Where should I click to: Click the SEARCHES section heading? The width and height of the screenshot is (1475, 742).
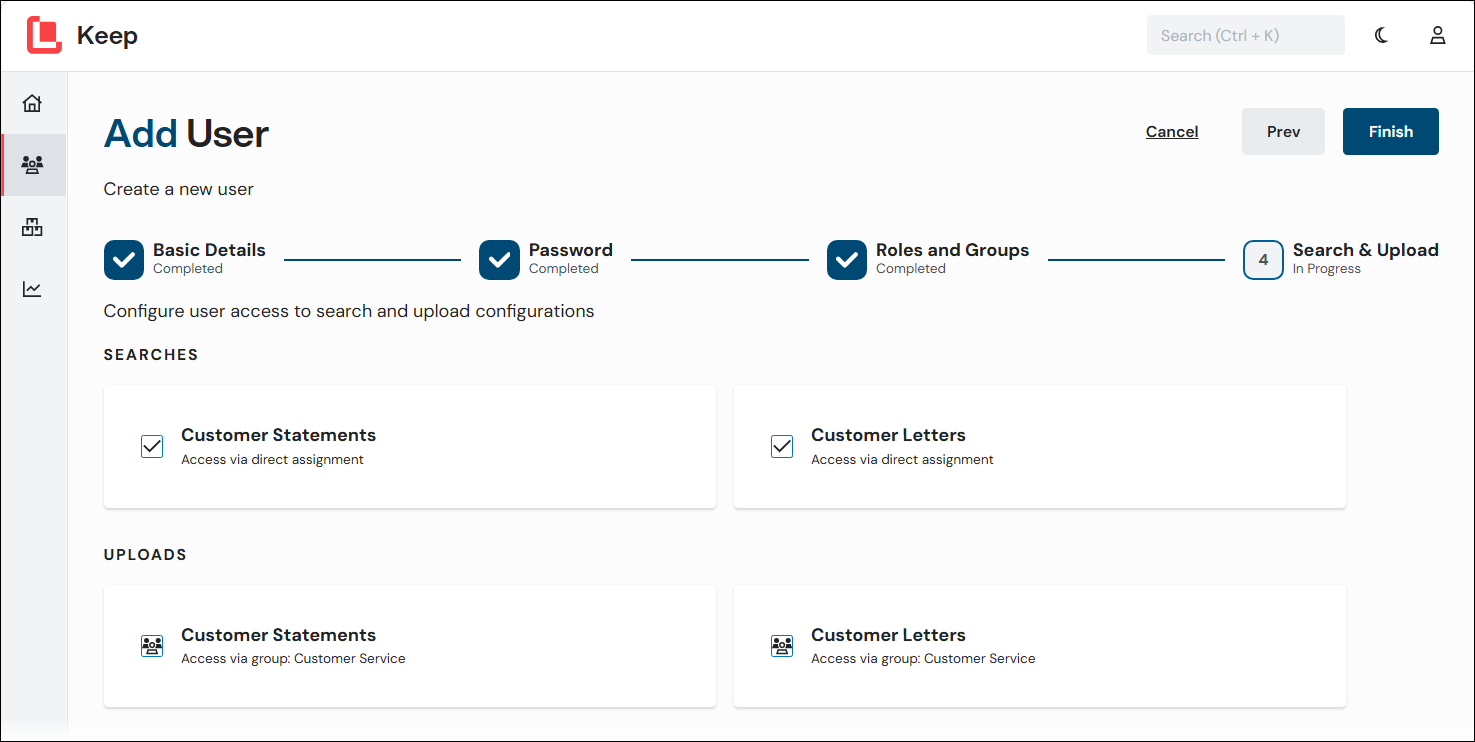click(151, 355)
